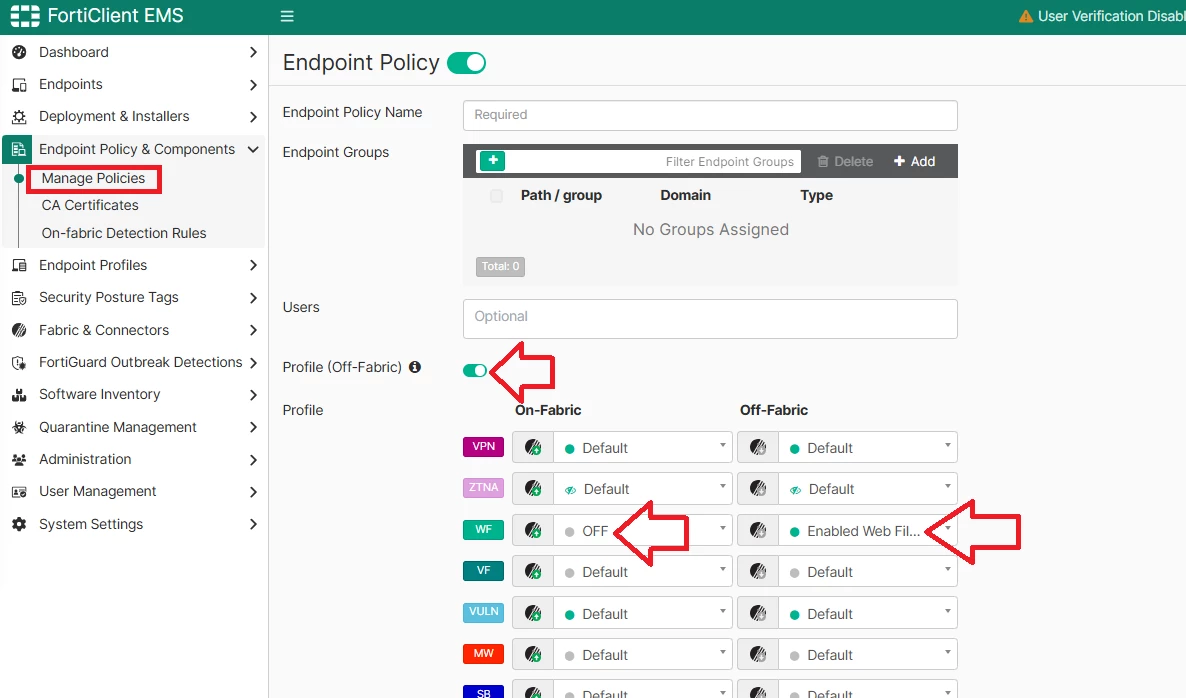Click the Endpoint Profiles icon

tap(20, 265)
